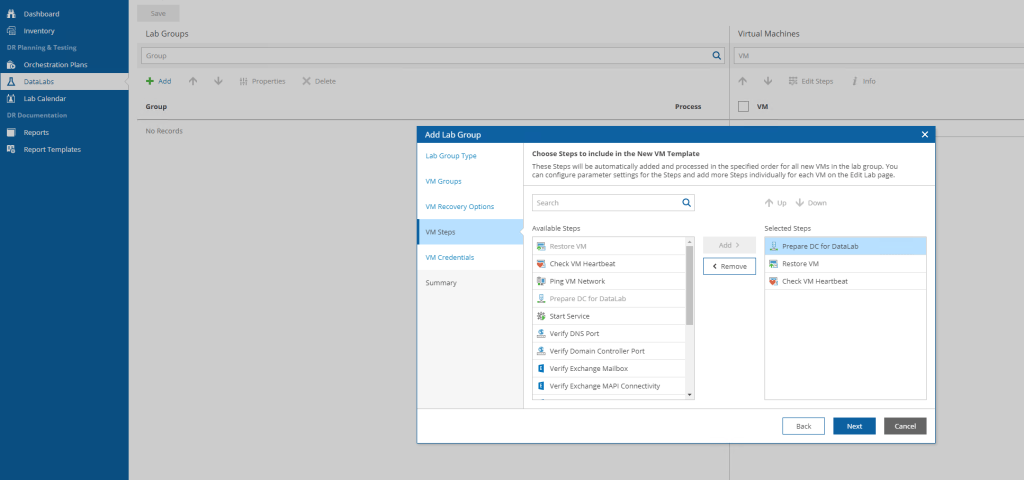Select Verify Exchange Mailbox step

(594, 368)
